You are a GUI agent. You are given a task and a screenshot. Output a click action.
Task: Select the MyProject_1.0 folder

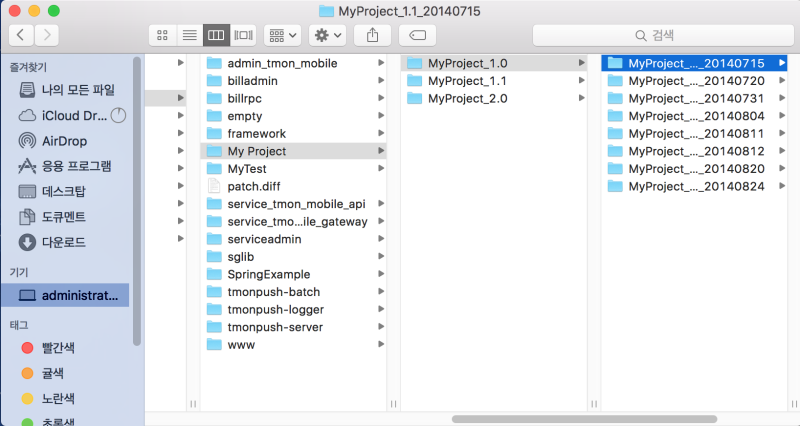tap(494, 63)
